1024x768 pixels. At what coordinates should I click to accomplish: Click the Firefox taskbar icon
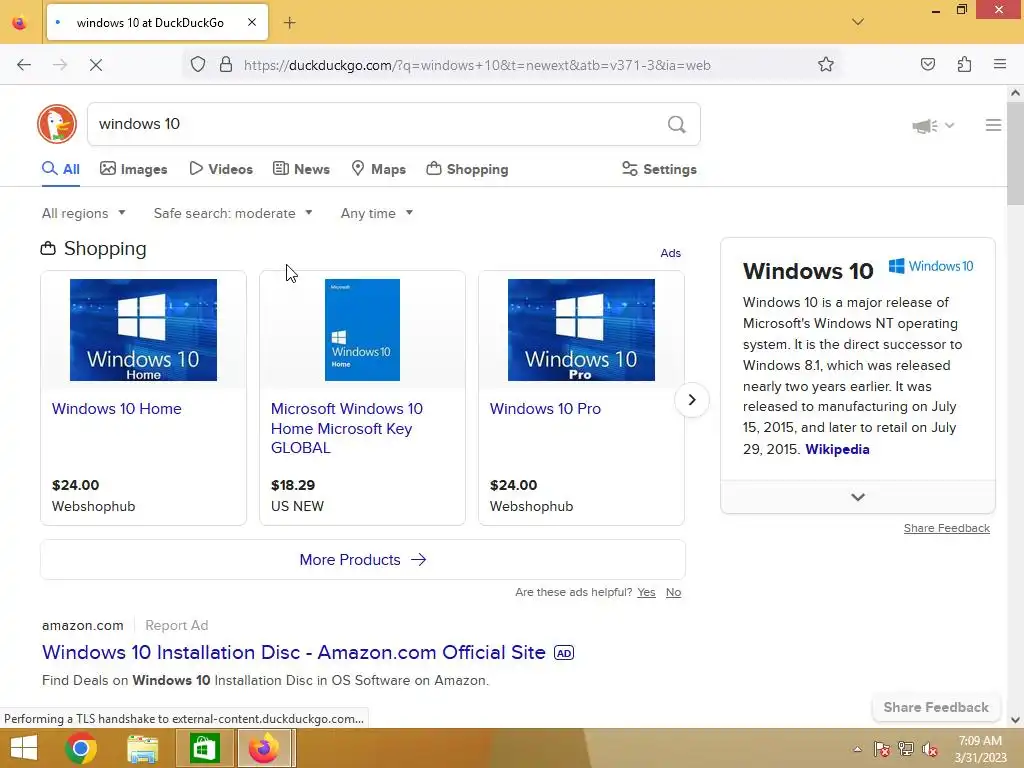264,748
